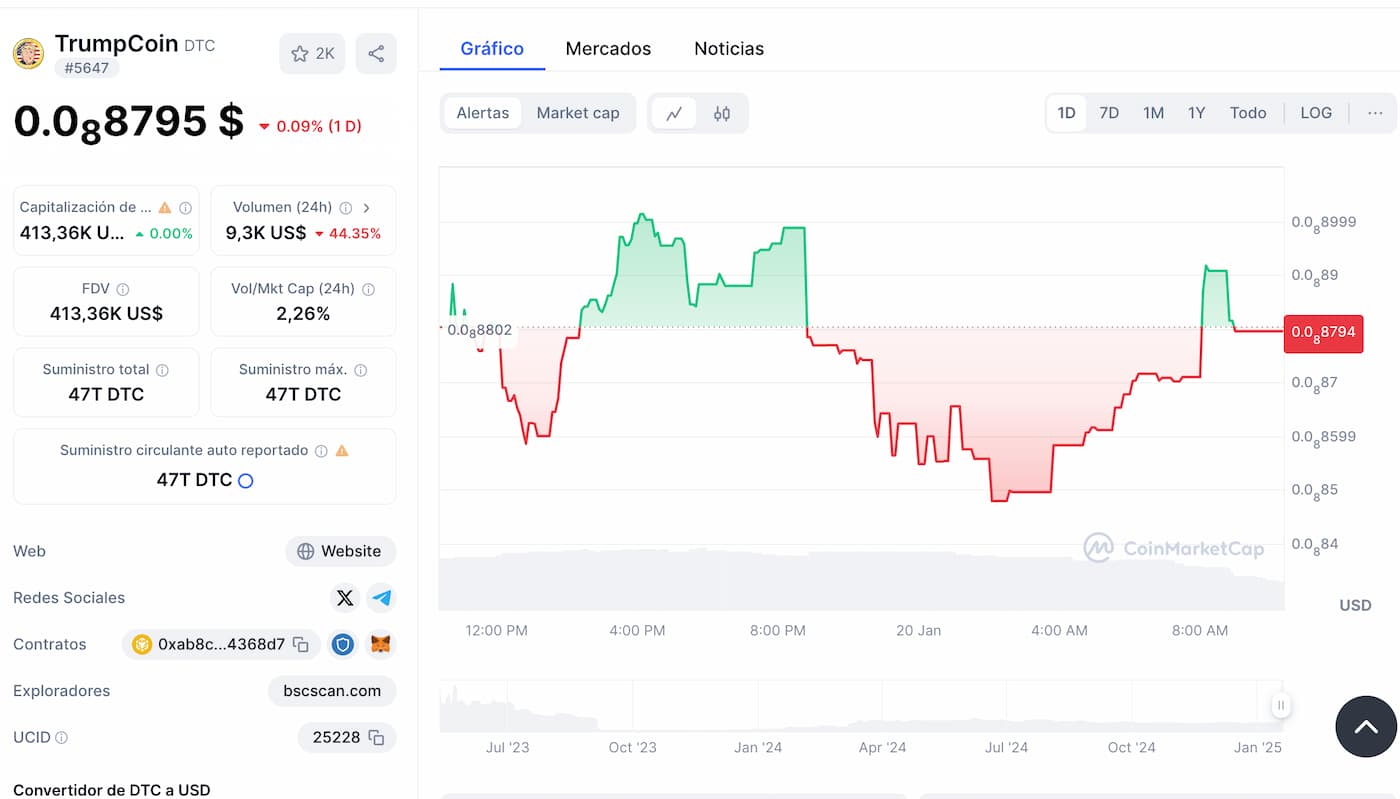
Task: Open the USD currency selector
Action: 1355,604
